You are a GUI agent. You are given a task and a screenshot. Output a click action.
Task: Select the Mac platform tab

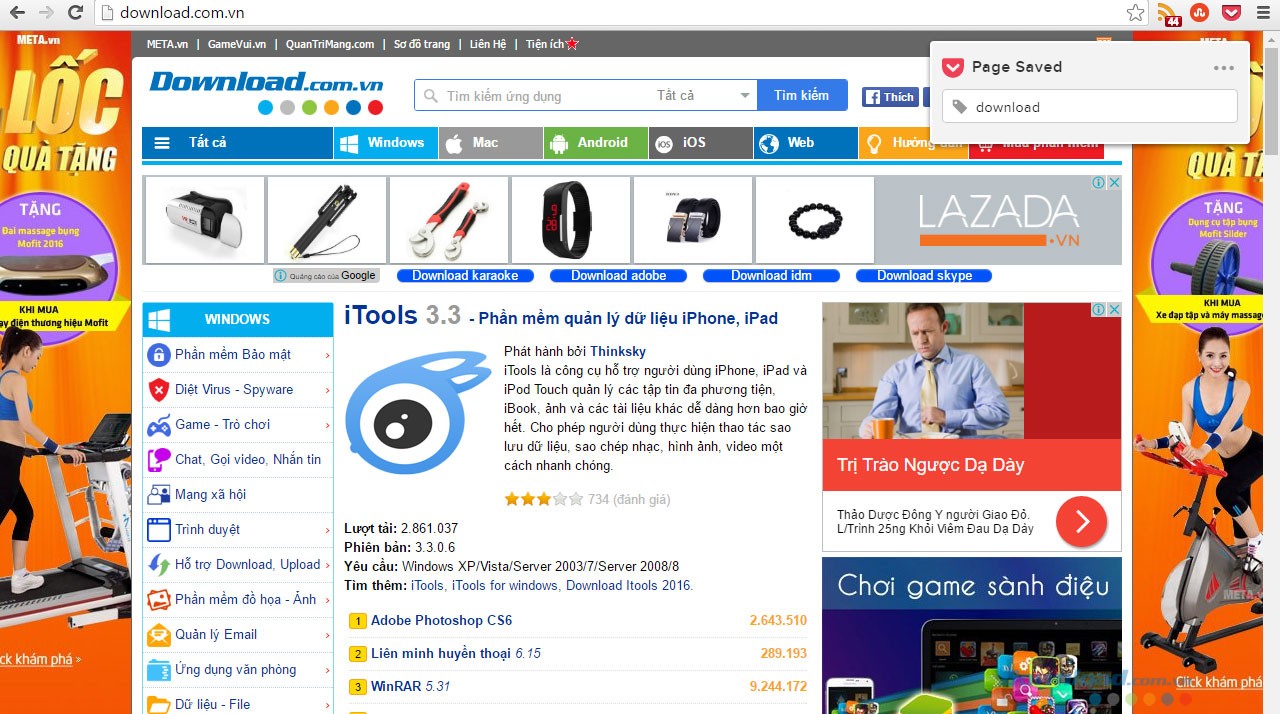(490, 143)
